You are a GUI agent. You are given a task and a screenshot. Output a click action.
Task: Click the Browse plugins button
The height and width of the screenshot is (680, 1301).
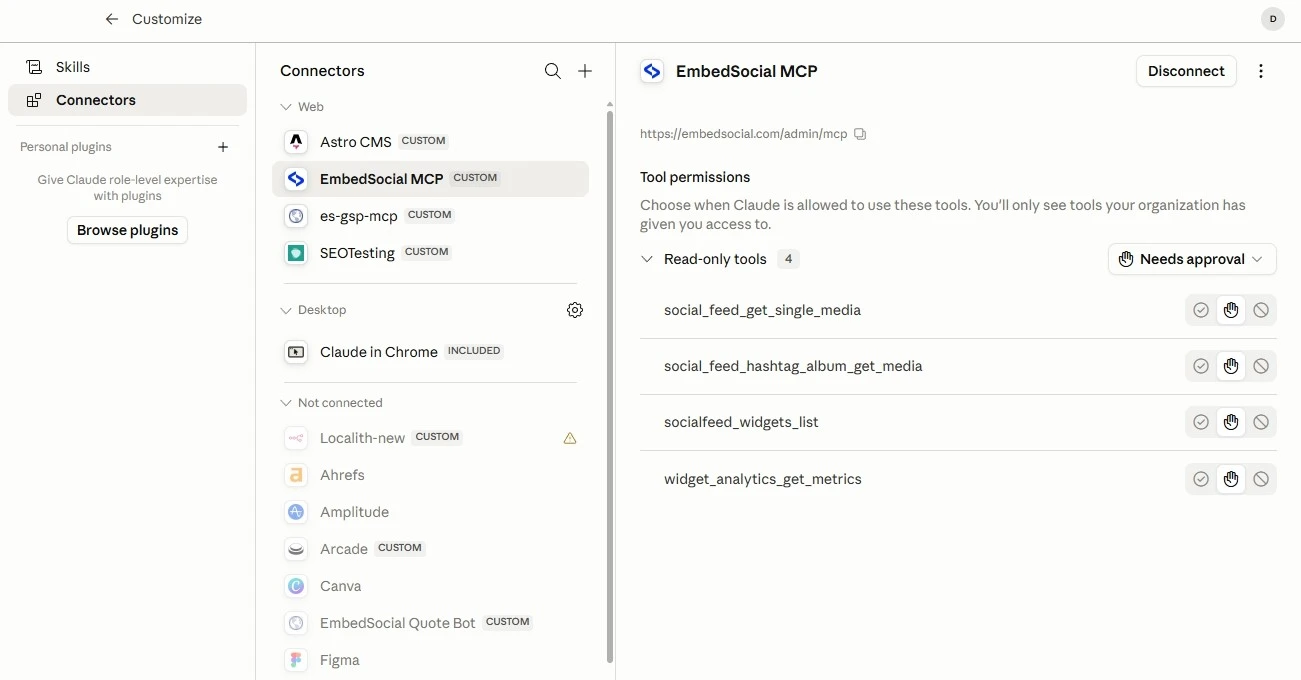coord(127,230)
